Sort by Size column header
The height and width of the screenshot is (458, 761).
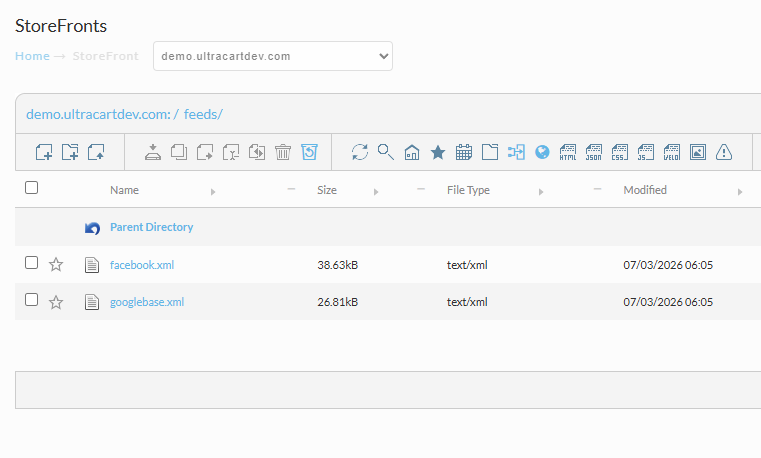pos(327,190)
